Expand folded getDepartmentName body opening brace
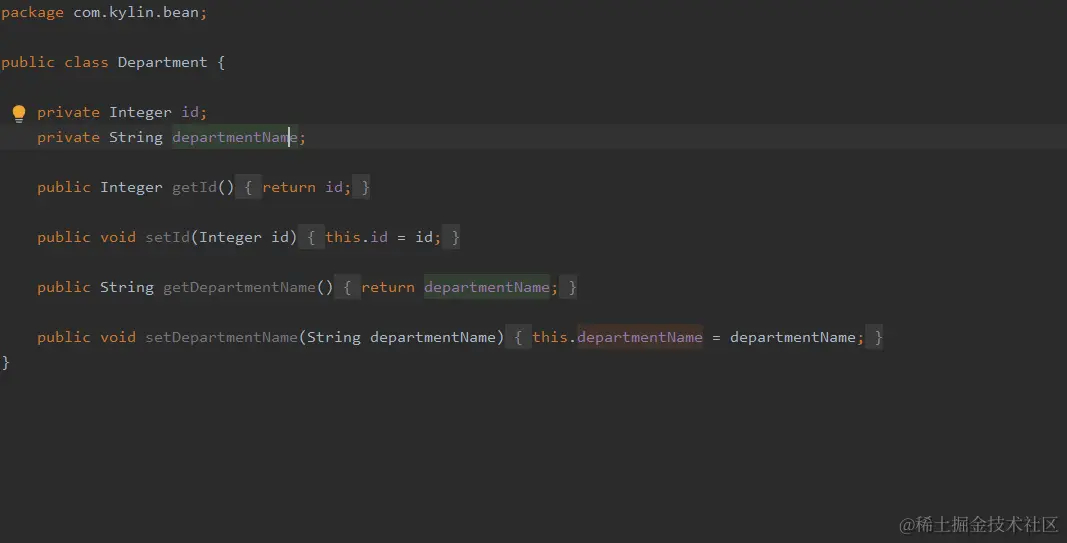This screenshot has height=543, width=1067. [x=347, y=287]
